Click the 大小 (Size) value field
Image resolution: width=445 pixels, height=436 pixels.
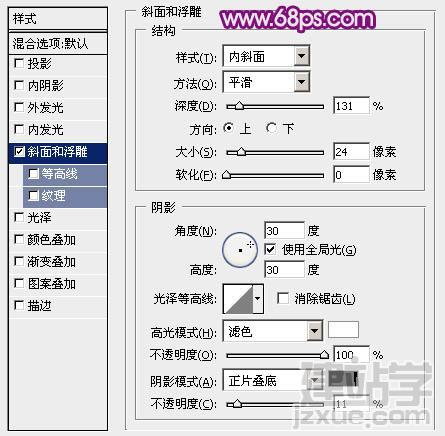351,152
